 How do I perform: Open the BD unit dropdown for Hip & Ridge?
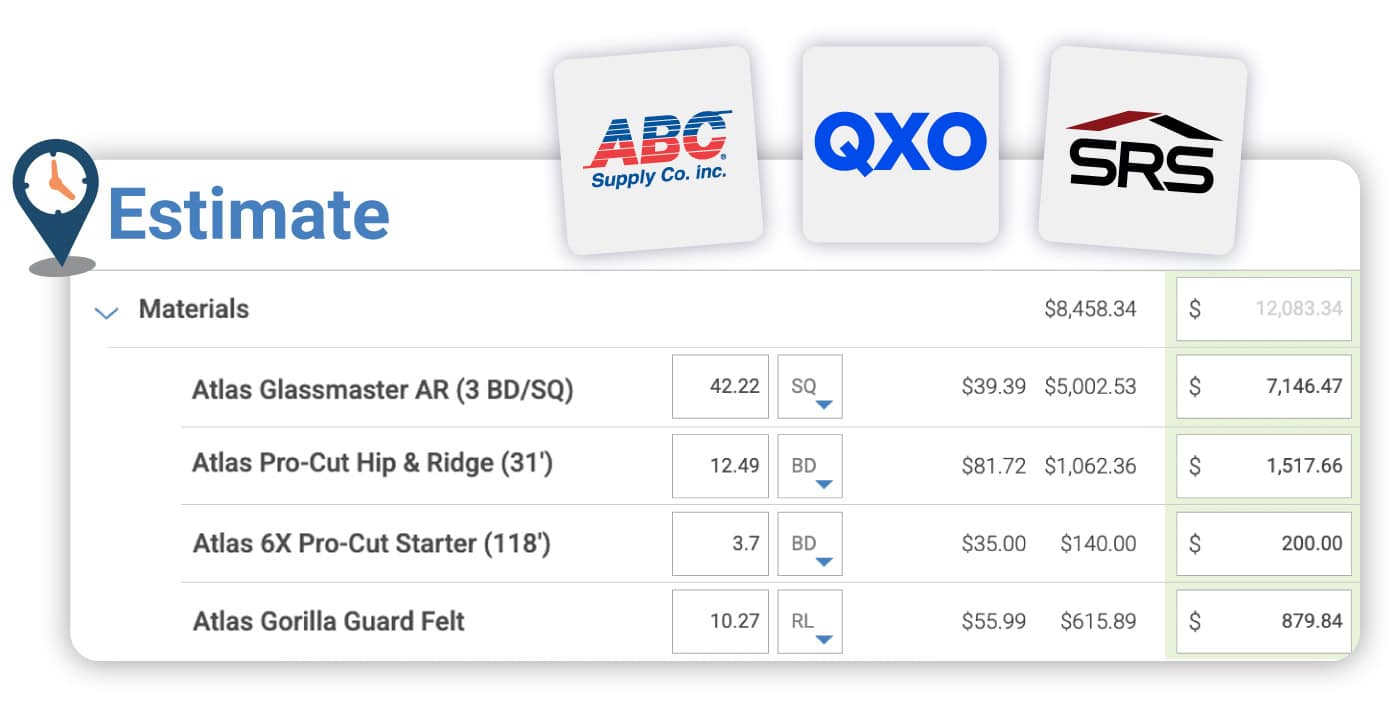coord(810,466)
